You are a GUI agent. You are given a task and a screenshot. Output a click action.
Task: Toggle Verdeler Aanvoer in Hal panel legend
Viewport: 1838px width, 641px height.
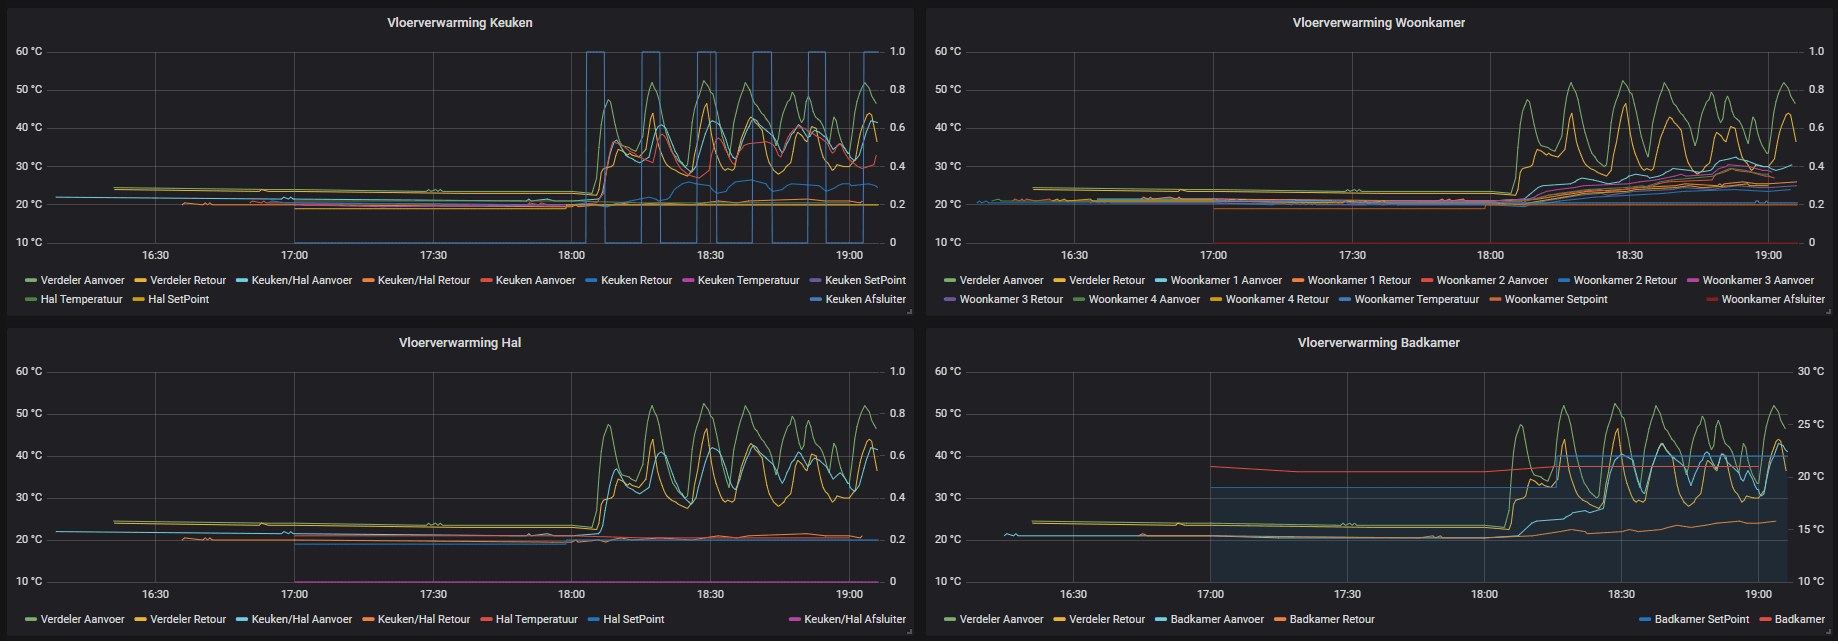pyautogui.click(x=83, y=620)
